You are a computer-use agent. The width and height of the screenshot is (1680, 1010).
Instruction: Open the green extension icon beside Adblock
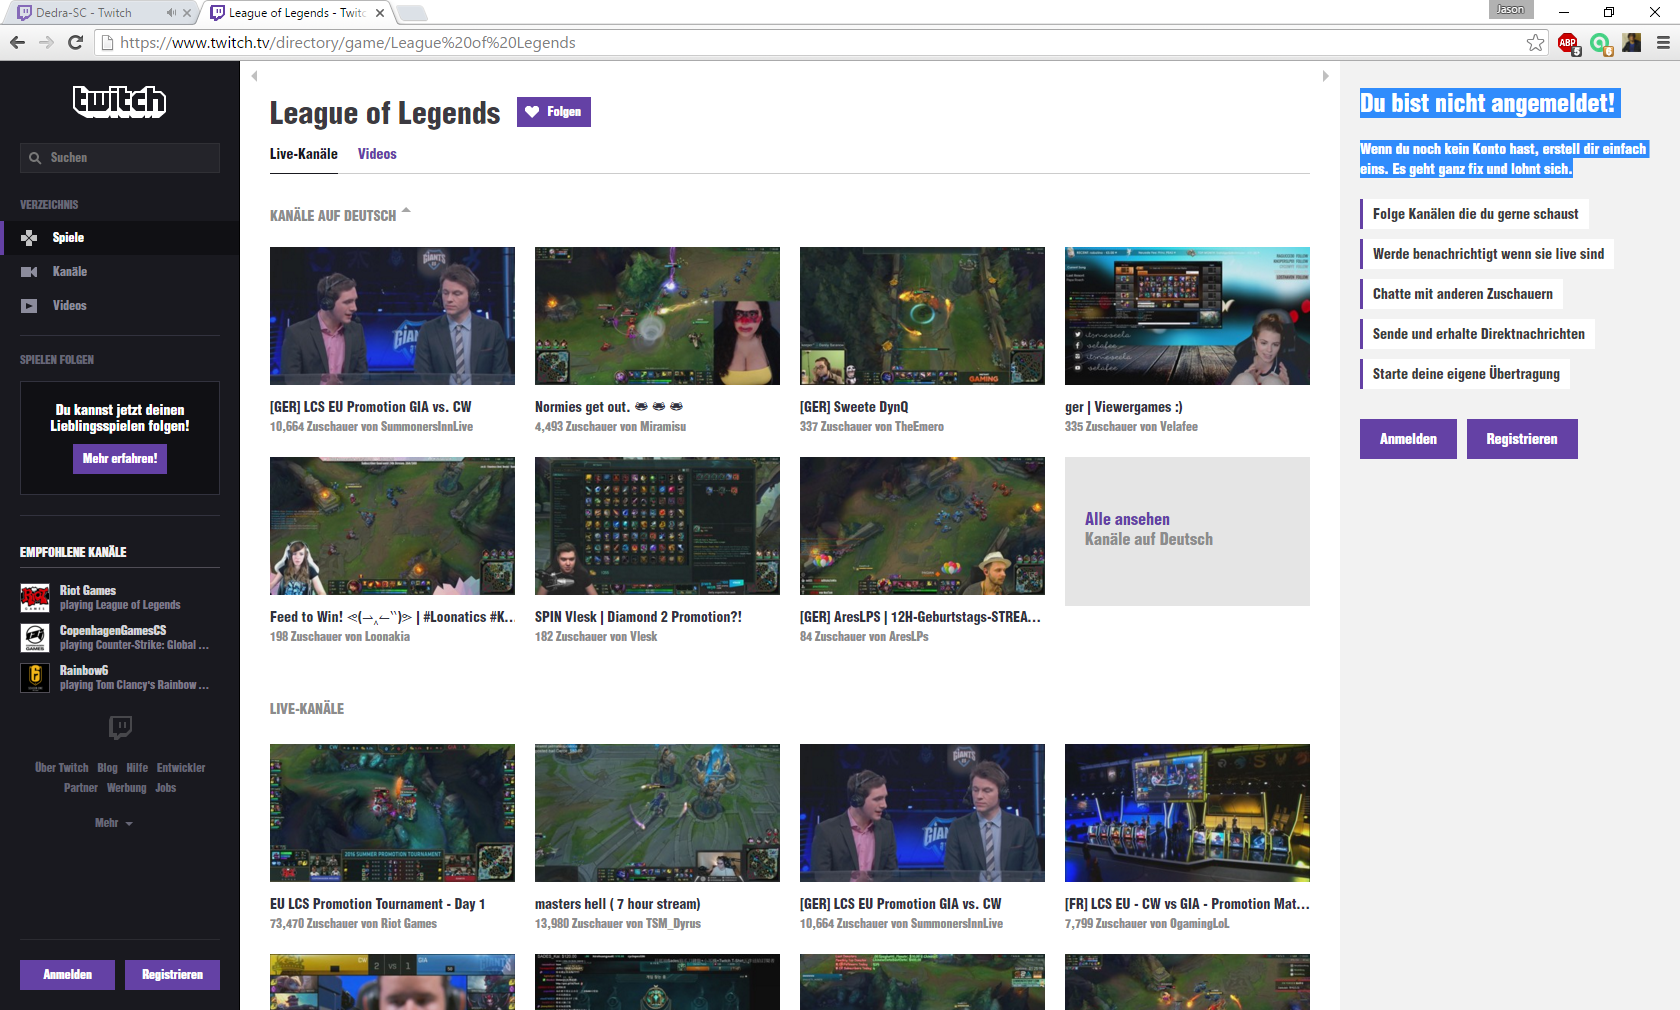click(x=1600, y=43)
